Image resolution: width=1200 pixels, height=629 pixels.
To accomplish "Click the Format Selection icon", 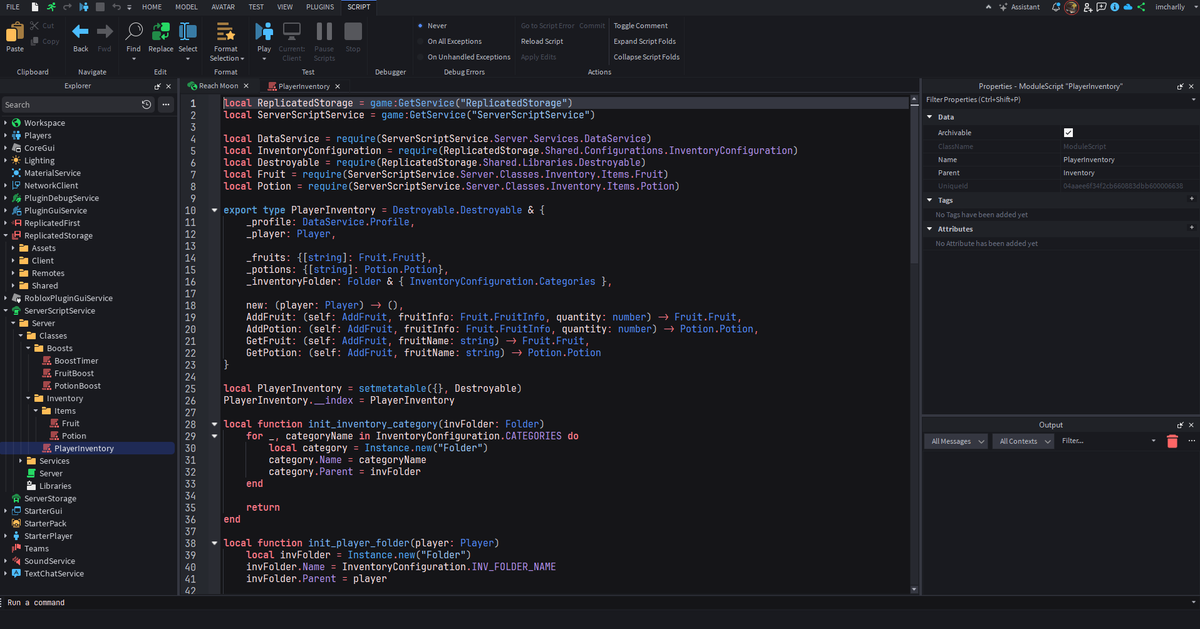I will 225,32.
